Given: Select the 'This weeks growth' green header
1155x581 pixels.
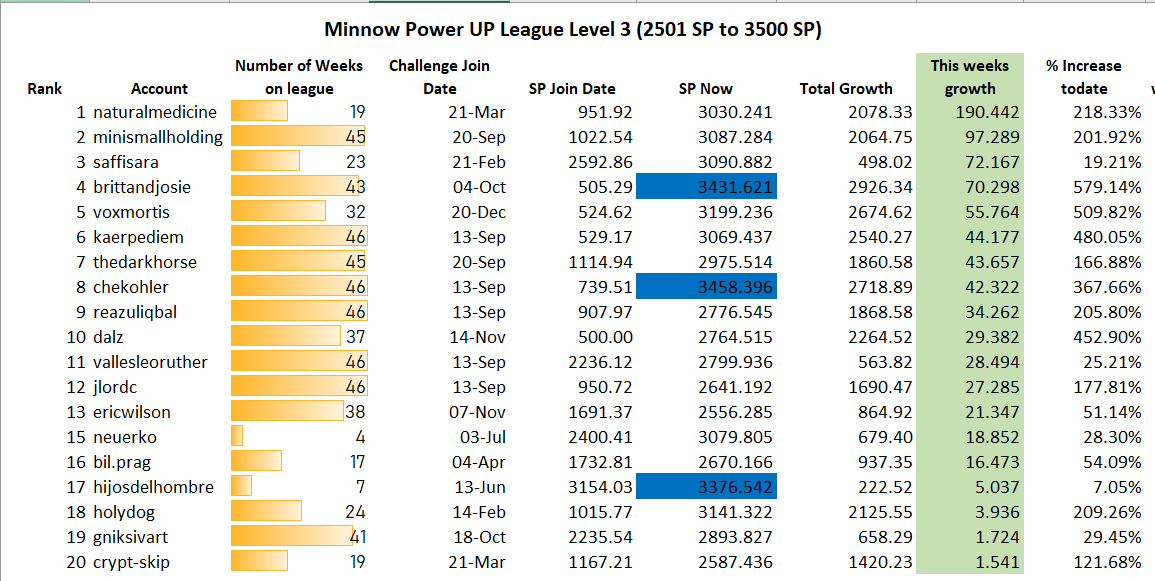Looking at the screenshot, I should coord(969,77).
